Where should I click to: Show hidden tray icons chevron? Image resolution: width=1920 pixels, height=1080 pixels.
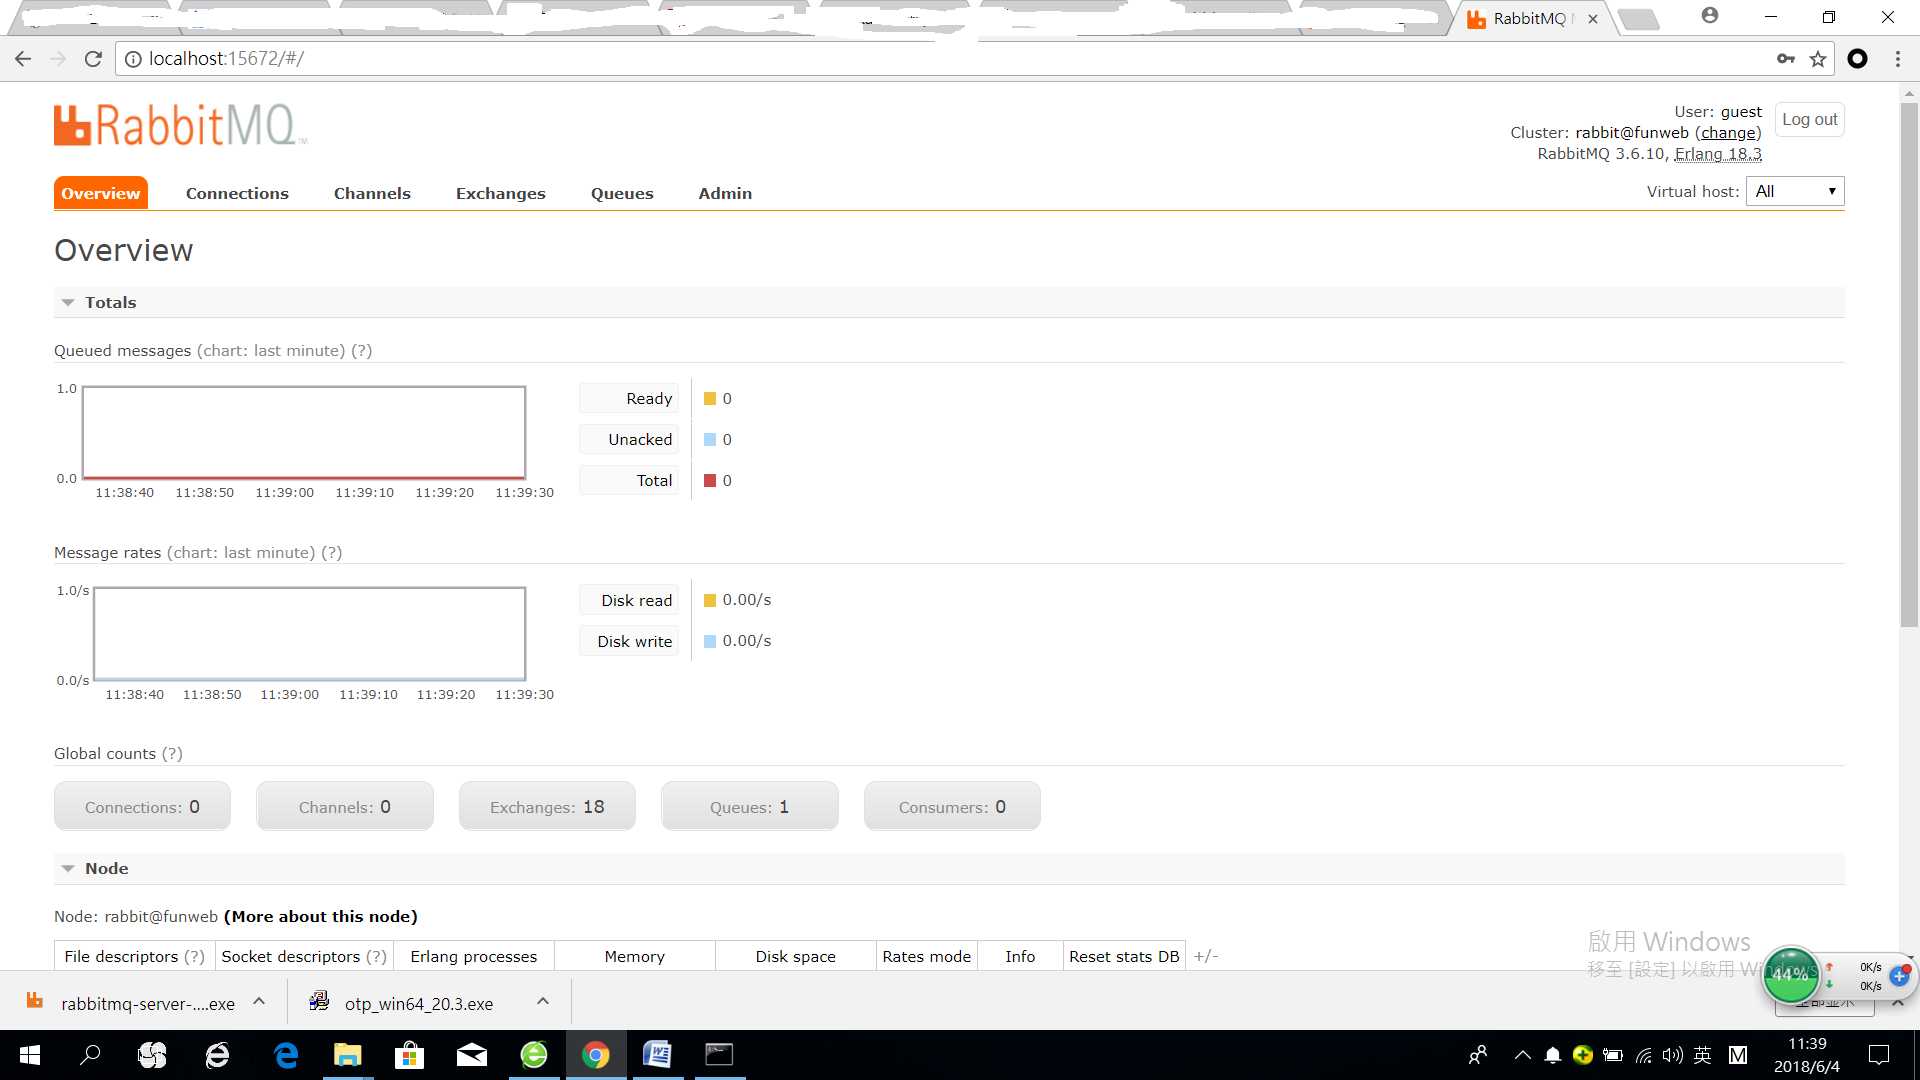coord(1522,1055)
